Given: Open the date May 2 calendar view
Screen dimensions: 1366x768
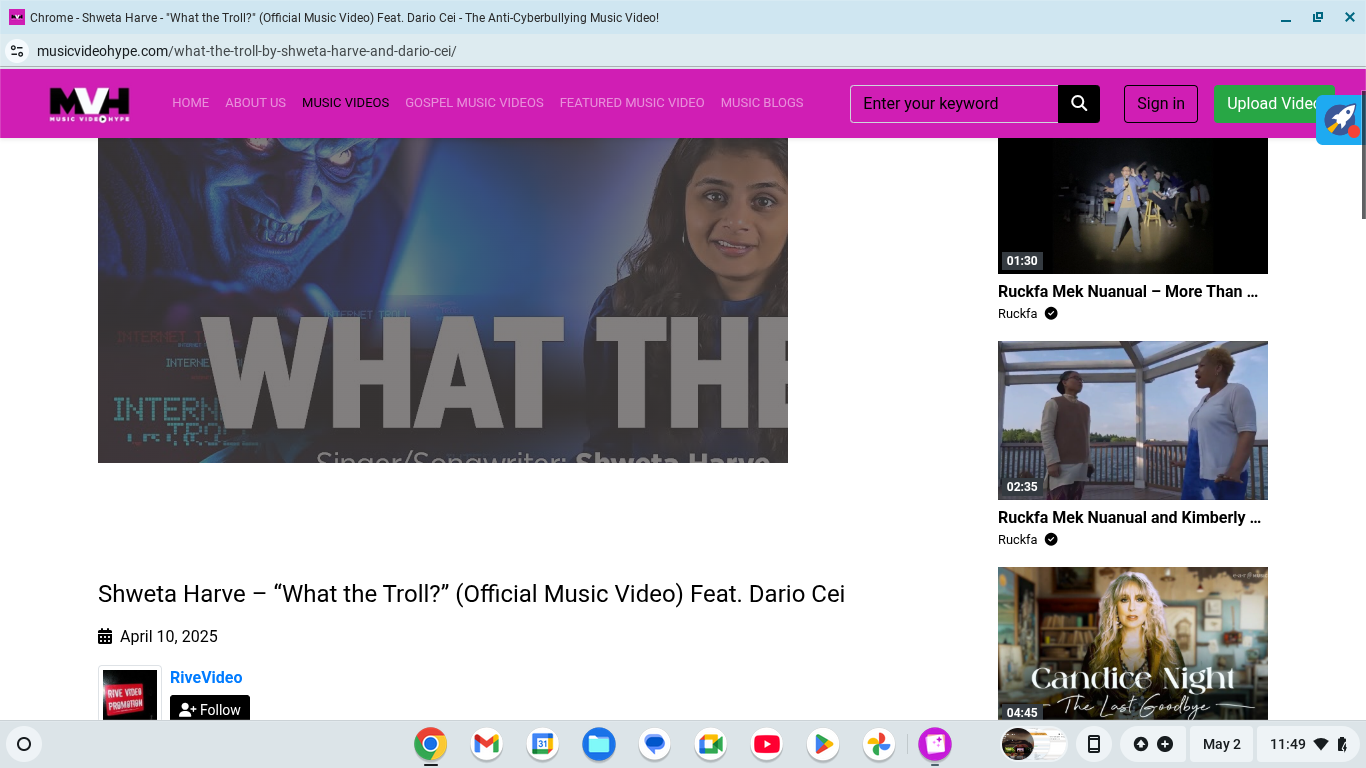Looking at the screenshot, I should [x=1221, y=744].
